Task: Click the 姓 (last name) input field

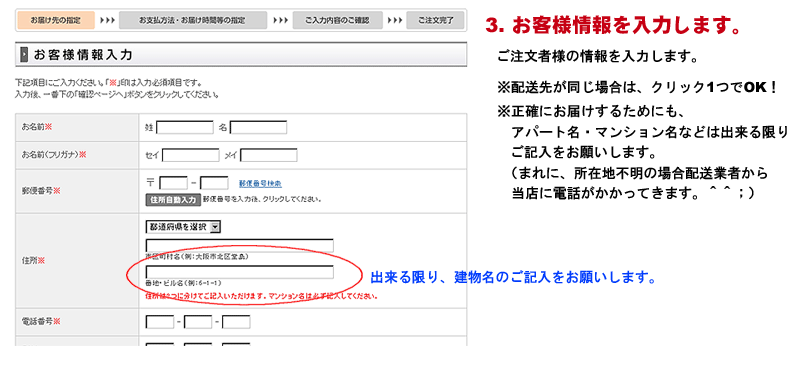Action: [x=185, y=128]
